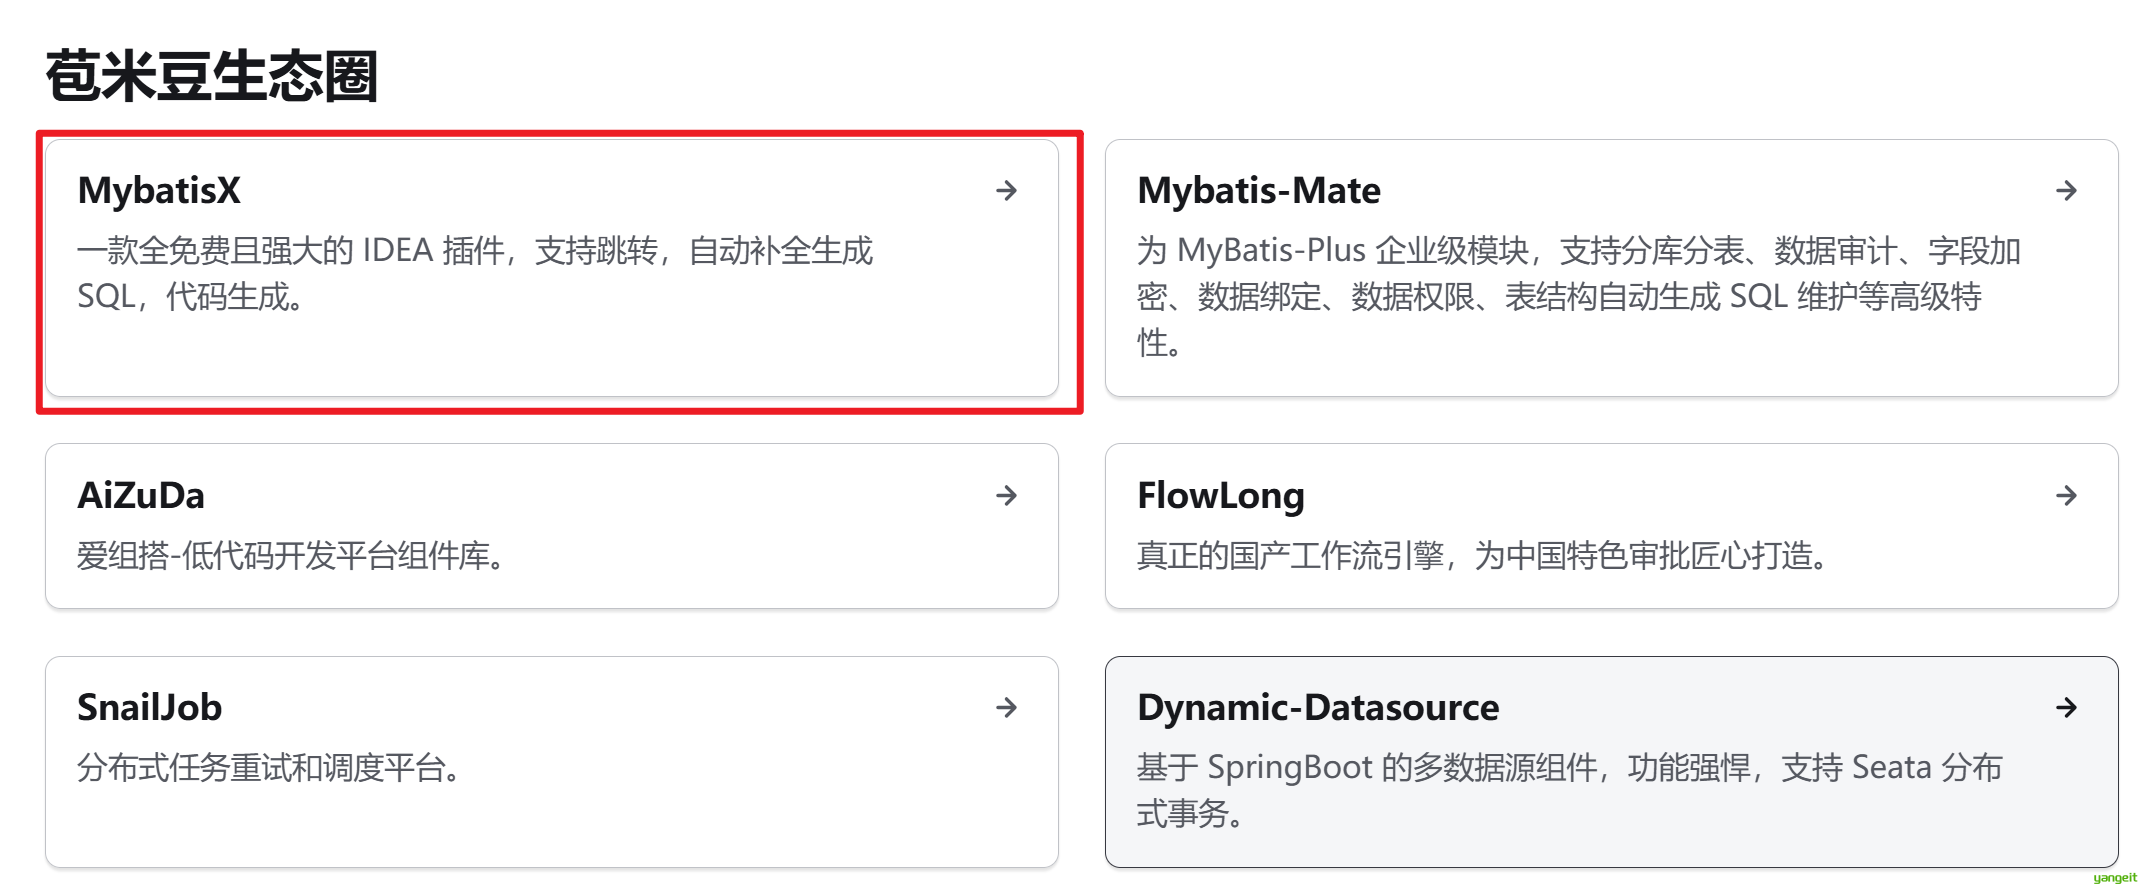Image resolution: width=2148 pixels, height=894 pixels.
Task: Click the arrow icon on AiZuDa card
Action: [x=1007, y=495]
